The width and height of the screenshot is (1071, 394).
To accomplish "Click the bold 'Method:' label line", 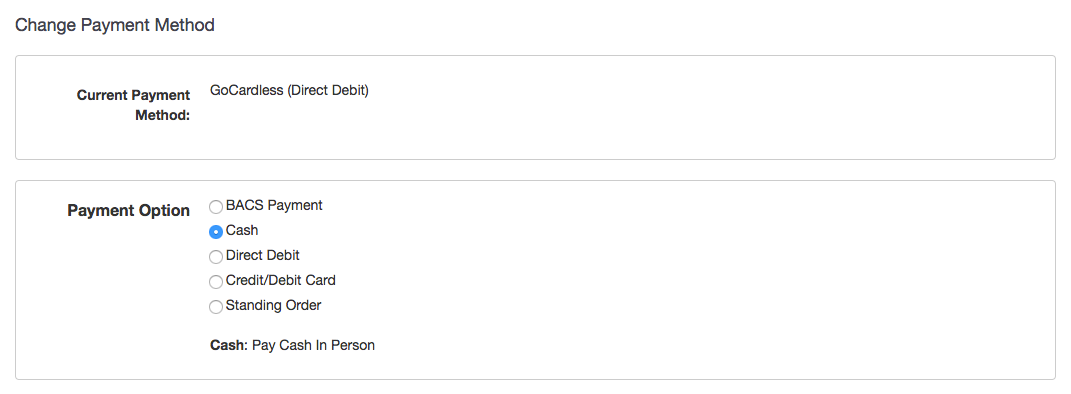I will click(163, 115).
